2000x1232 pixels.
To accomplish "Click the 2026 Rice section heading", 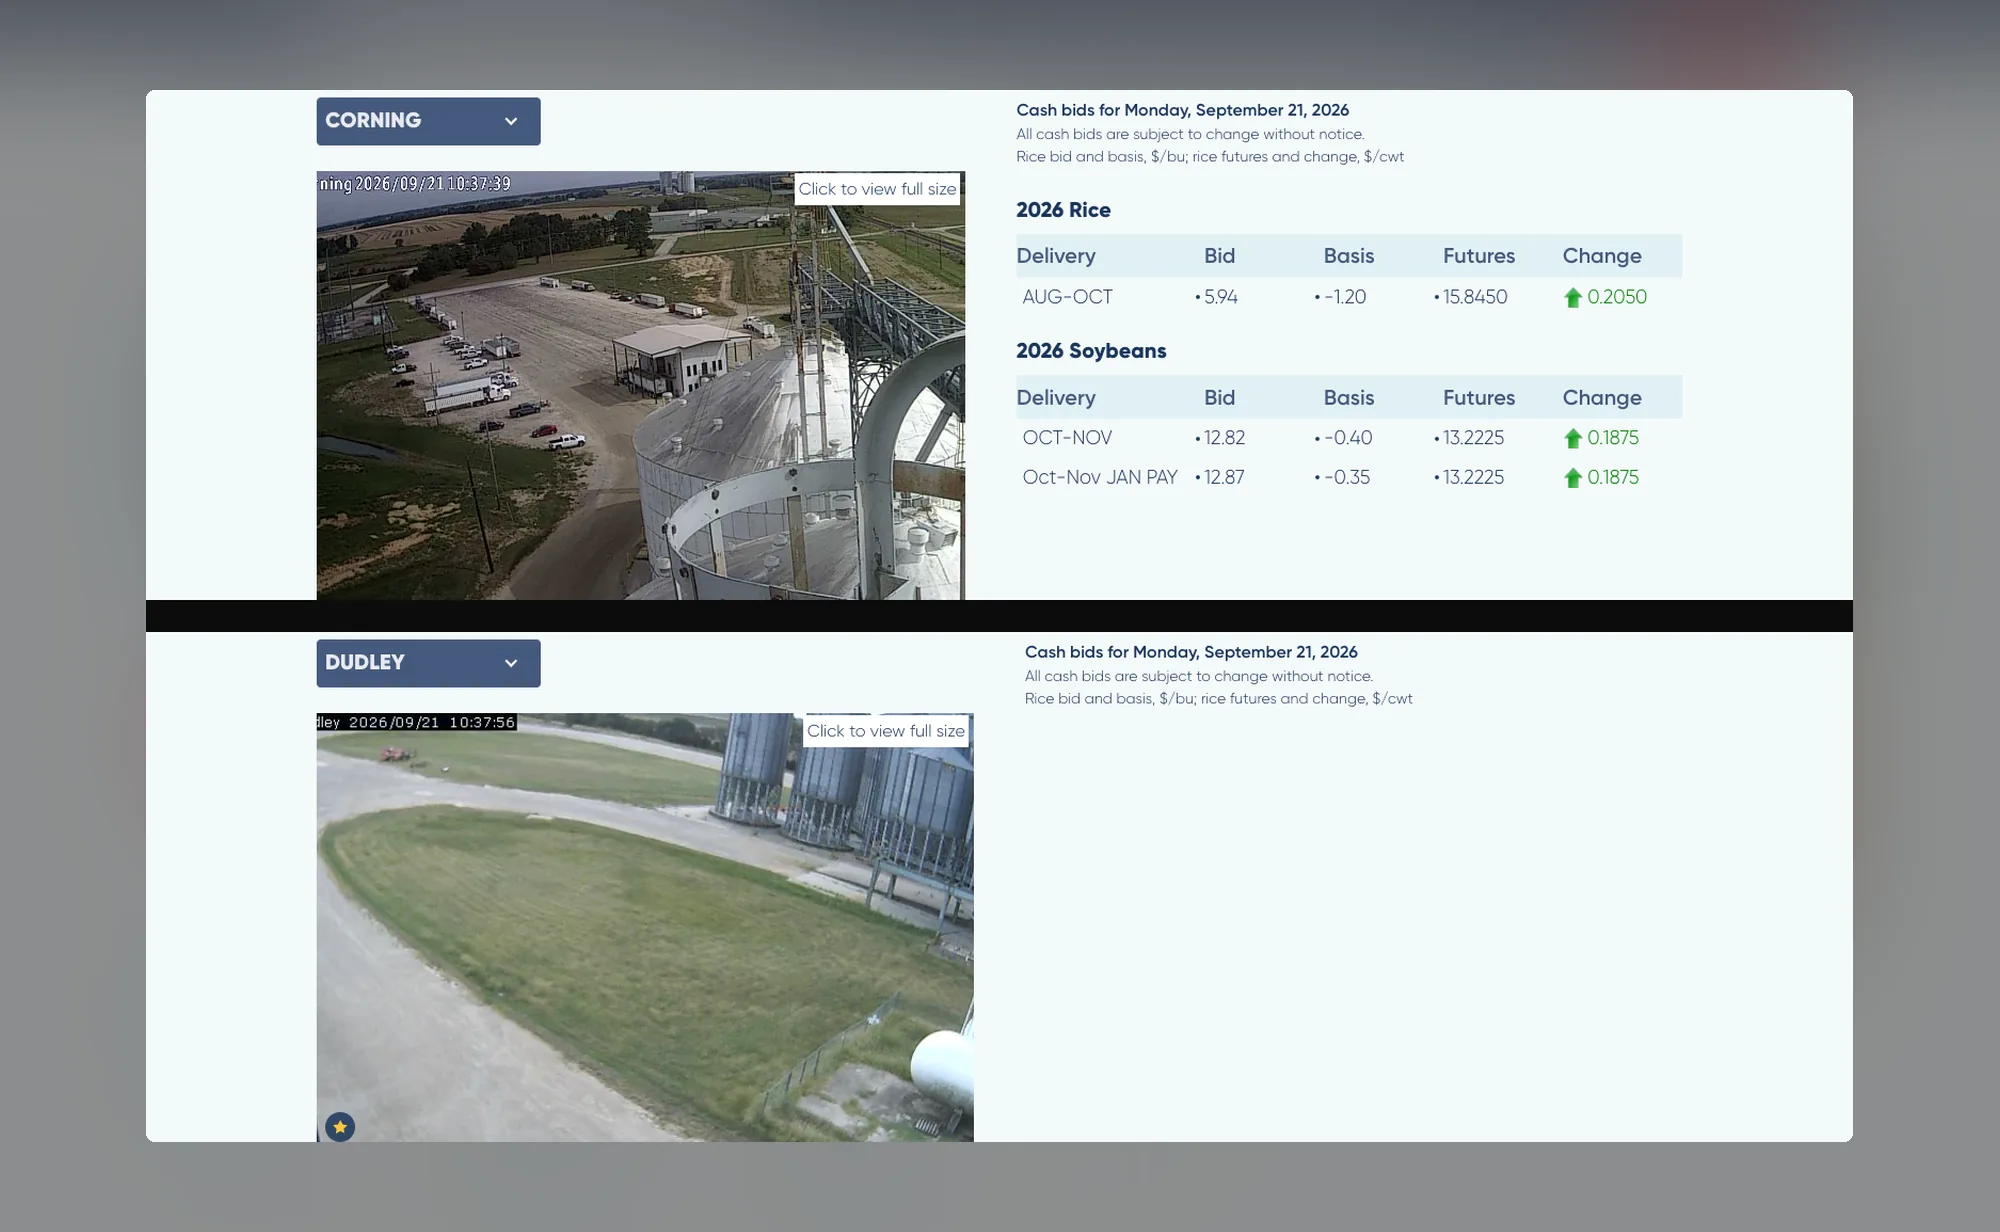I will (1063, 210).
